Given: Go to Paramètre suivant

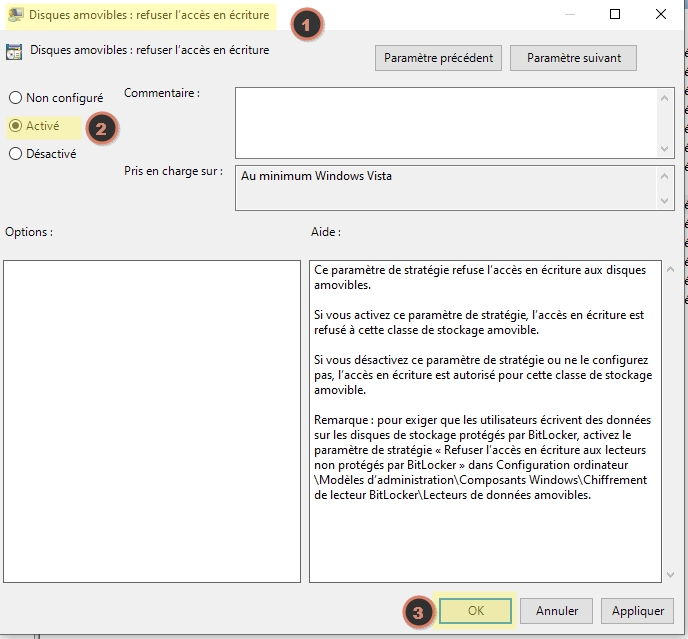Looking at the screenshot, I should pyautogui.click(x=573, y=58).
